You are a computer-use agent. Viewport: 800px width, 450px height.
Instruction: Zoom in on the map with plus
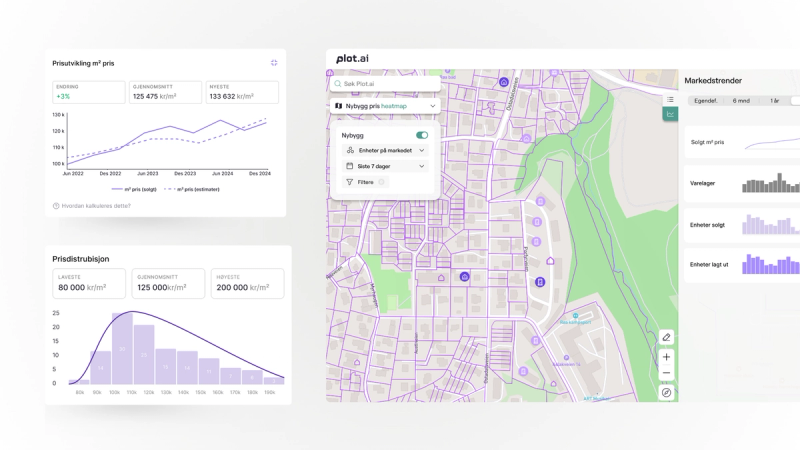[667, 357]
